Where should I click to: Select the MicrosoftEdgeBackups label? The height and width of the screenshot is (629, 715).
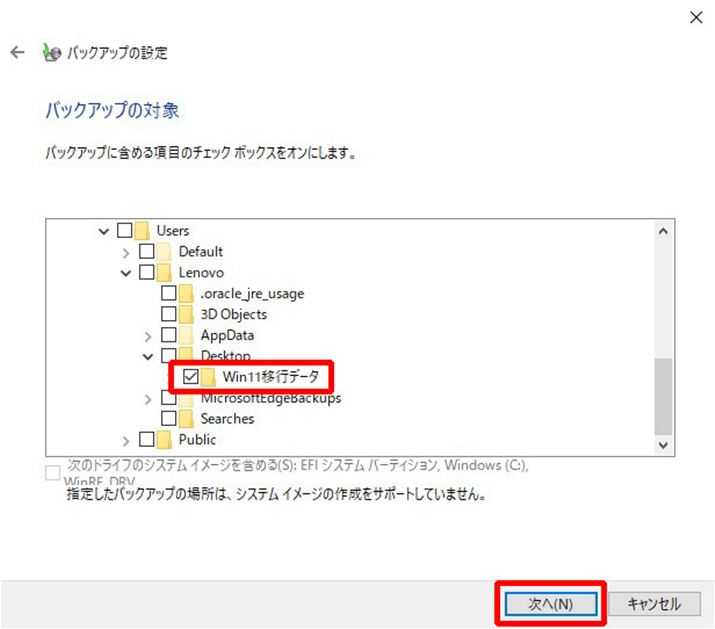(271, 398)
